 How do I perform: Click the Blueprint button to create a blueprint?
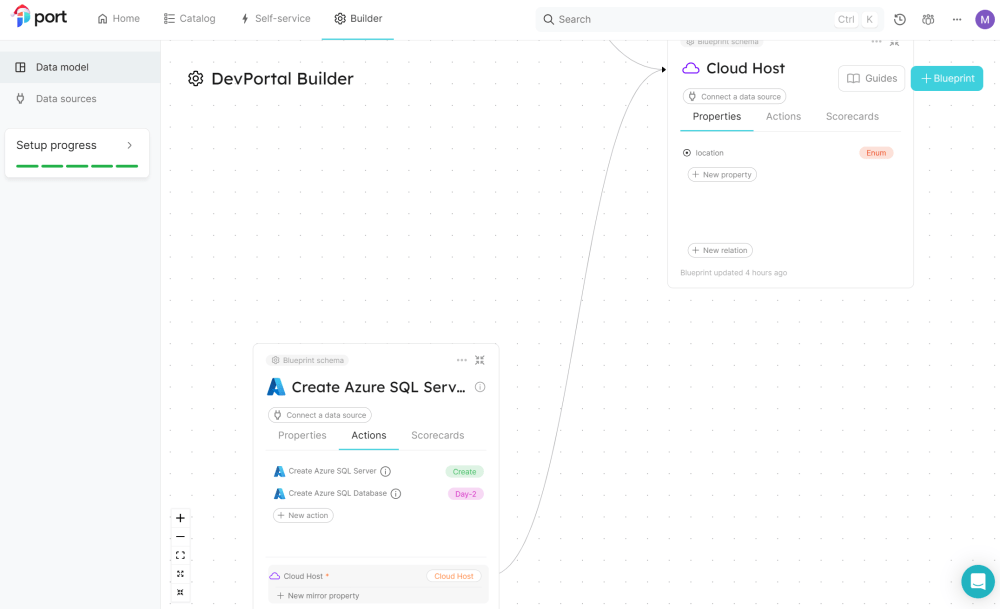(x=946, y=77)
